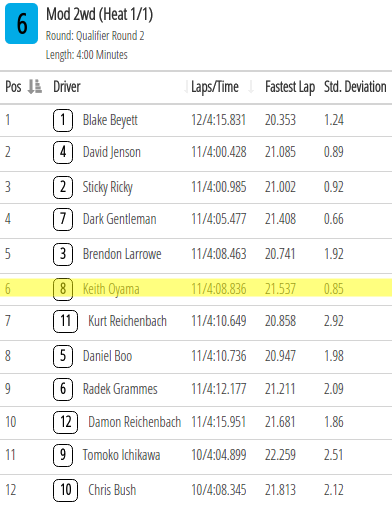Click car number 1 badge for Blake Beyett
392x510 pixels.
click(63, 120)
